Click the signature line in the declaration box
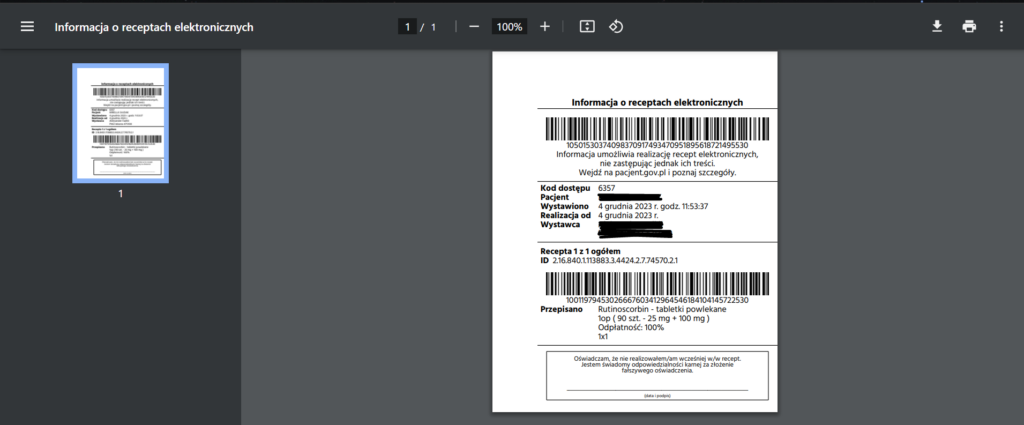 pyautogui.click(x=657, y=389)
